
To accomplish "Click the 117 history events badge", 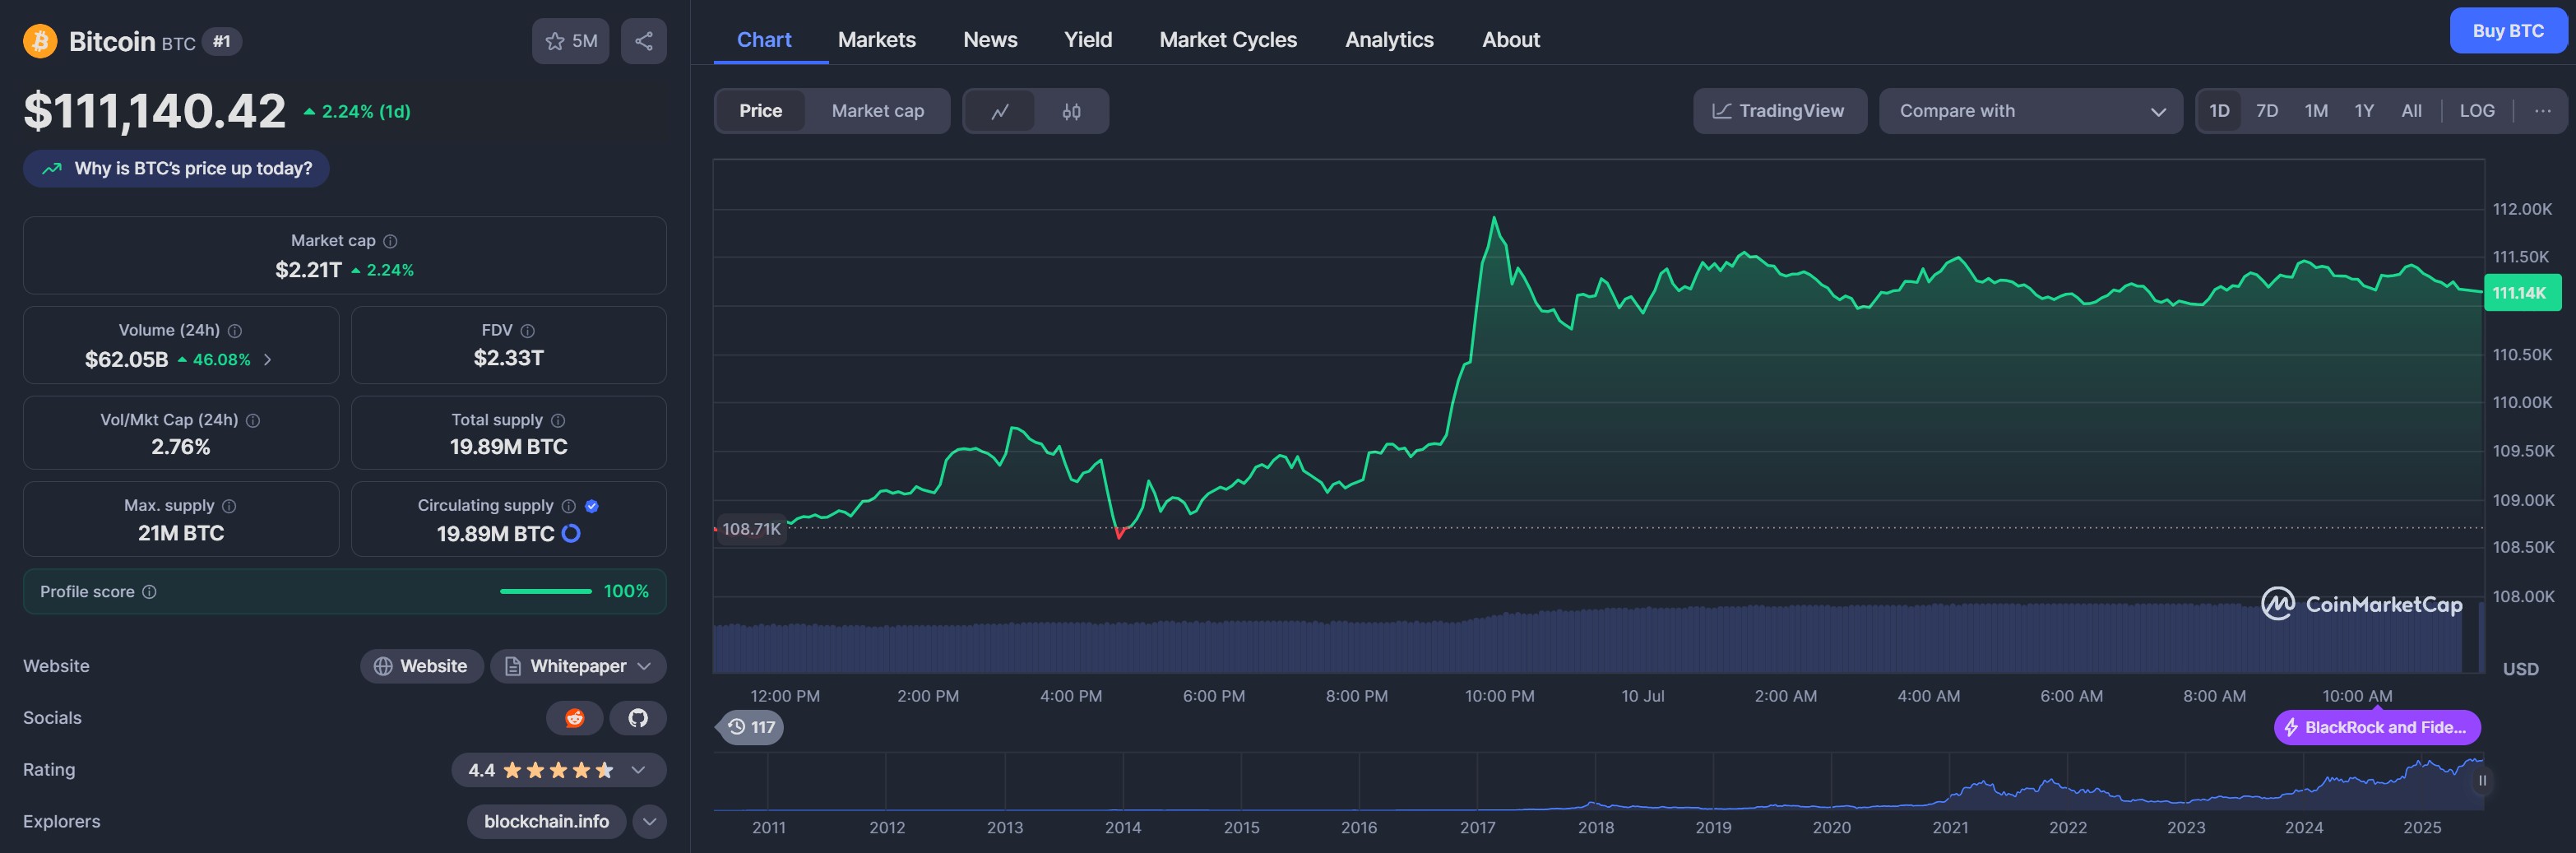I will pos(750,727).
